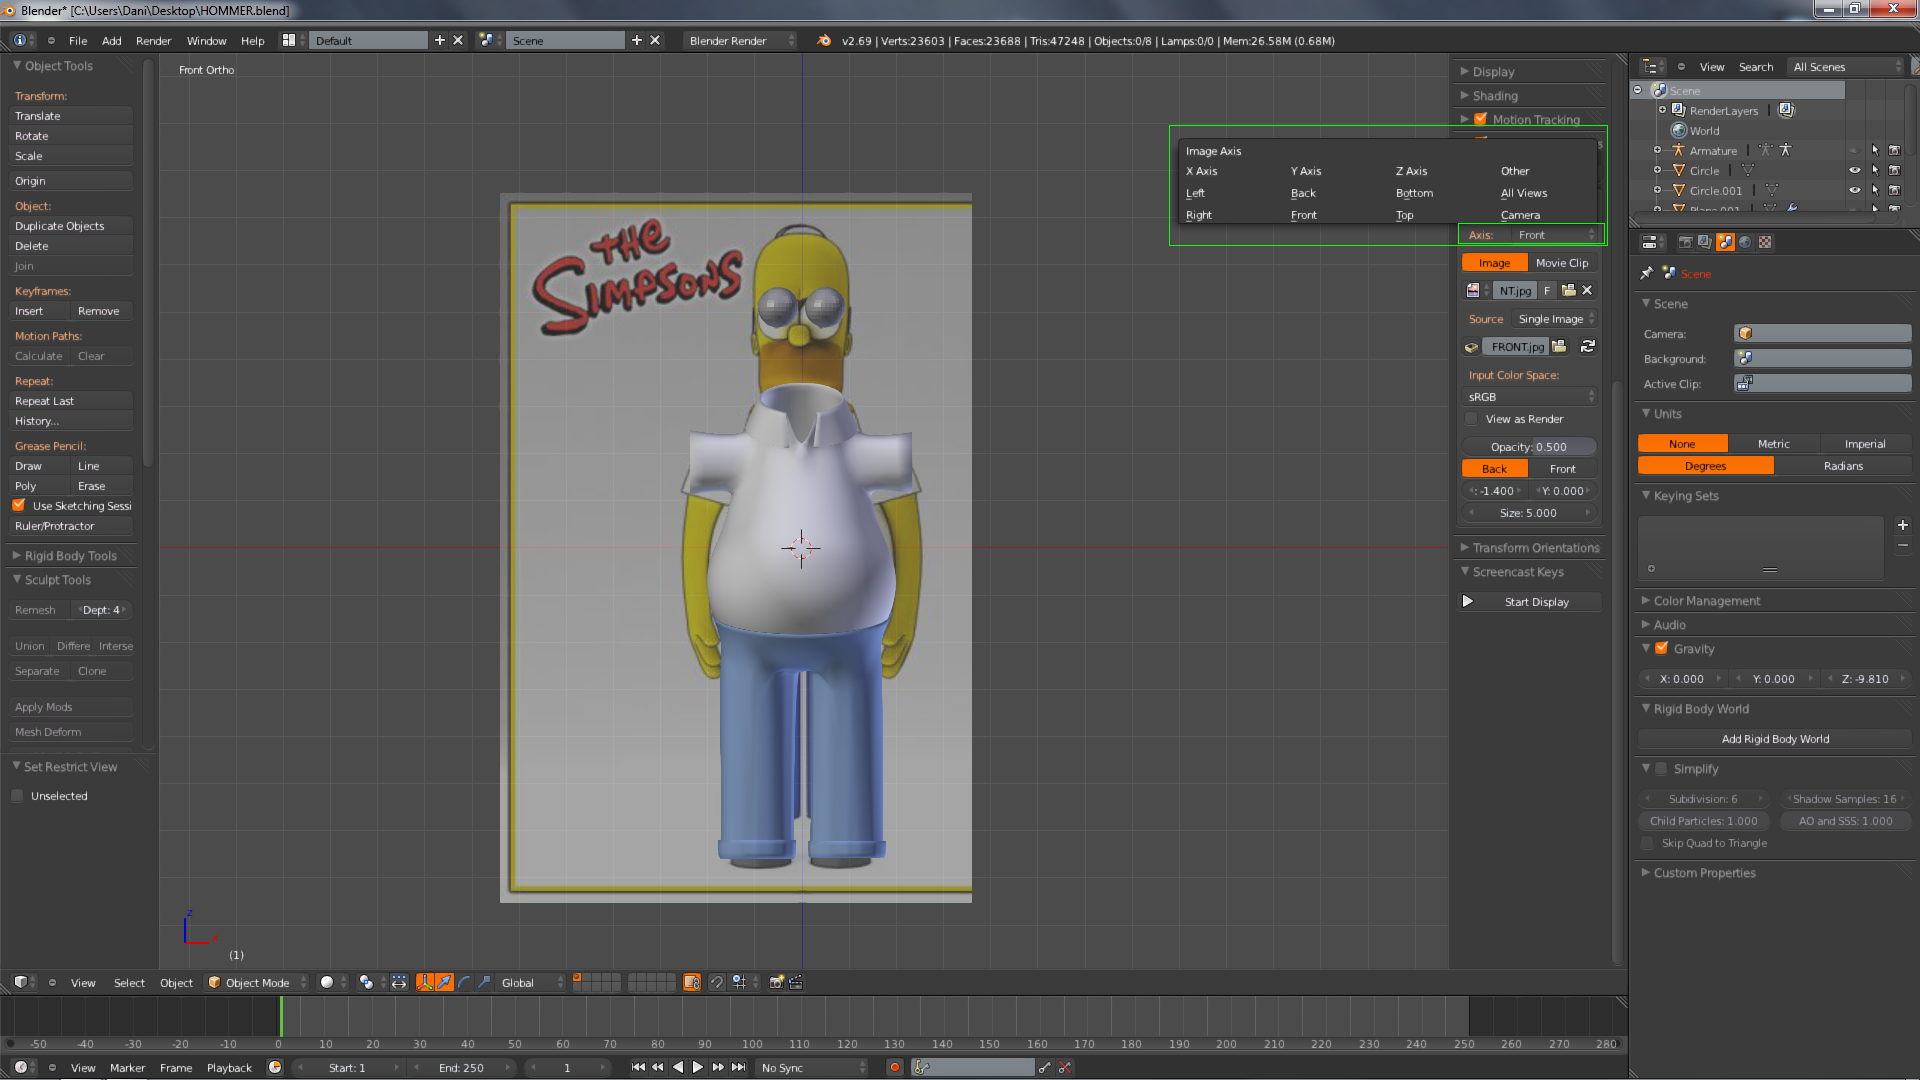This screenshot has height=1080, width=1920.
Task: Hide Circle object via eye icon
Action: tap(1854, 171)
